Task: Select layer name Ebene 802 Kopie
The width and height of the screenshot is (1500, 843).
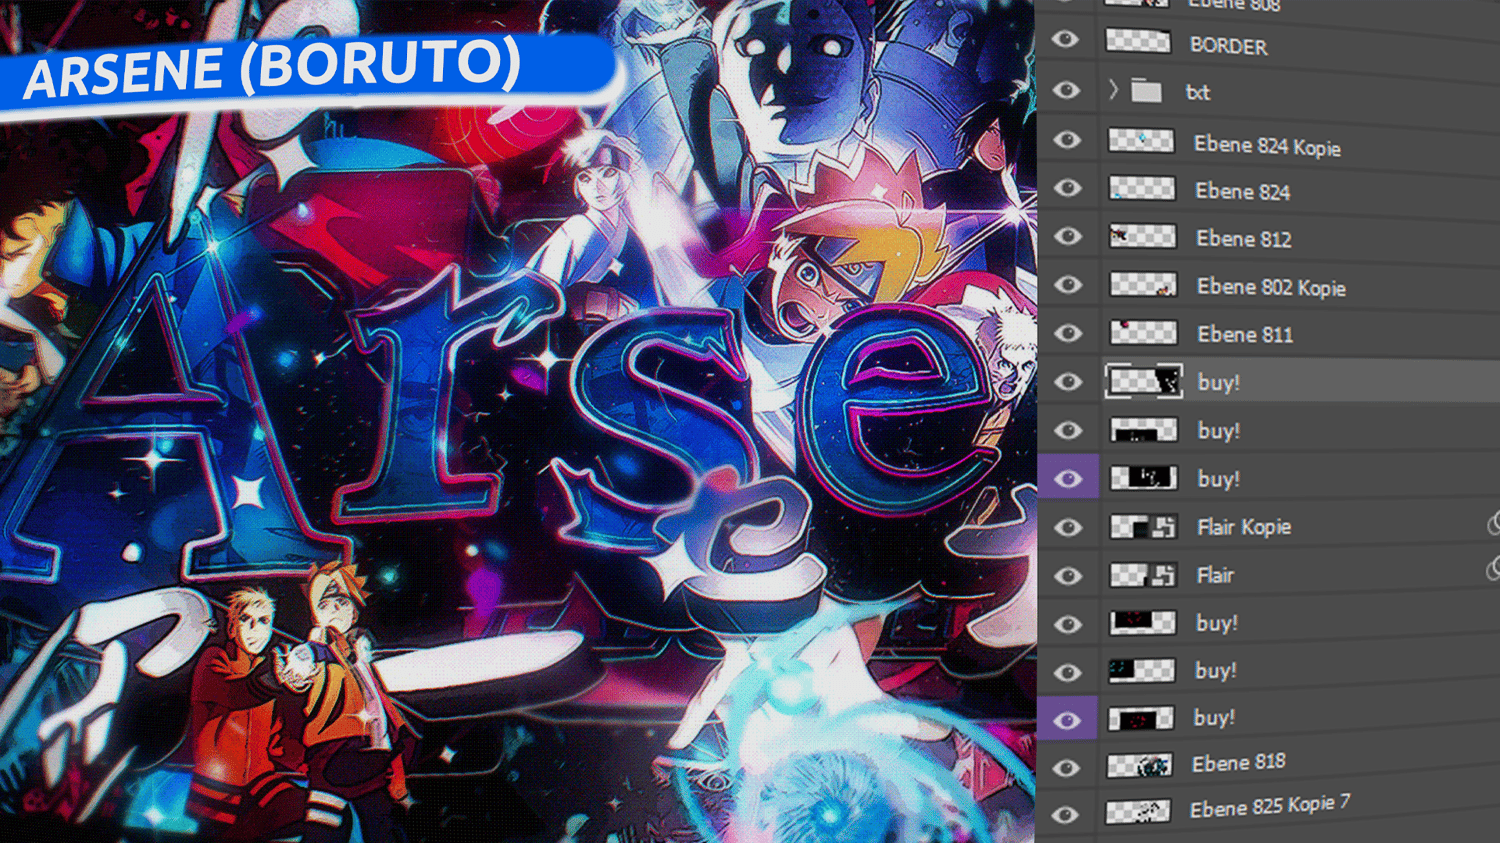Action: [x=1271, y=287]
